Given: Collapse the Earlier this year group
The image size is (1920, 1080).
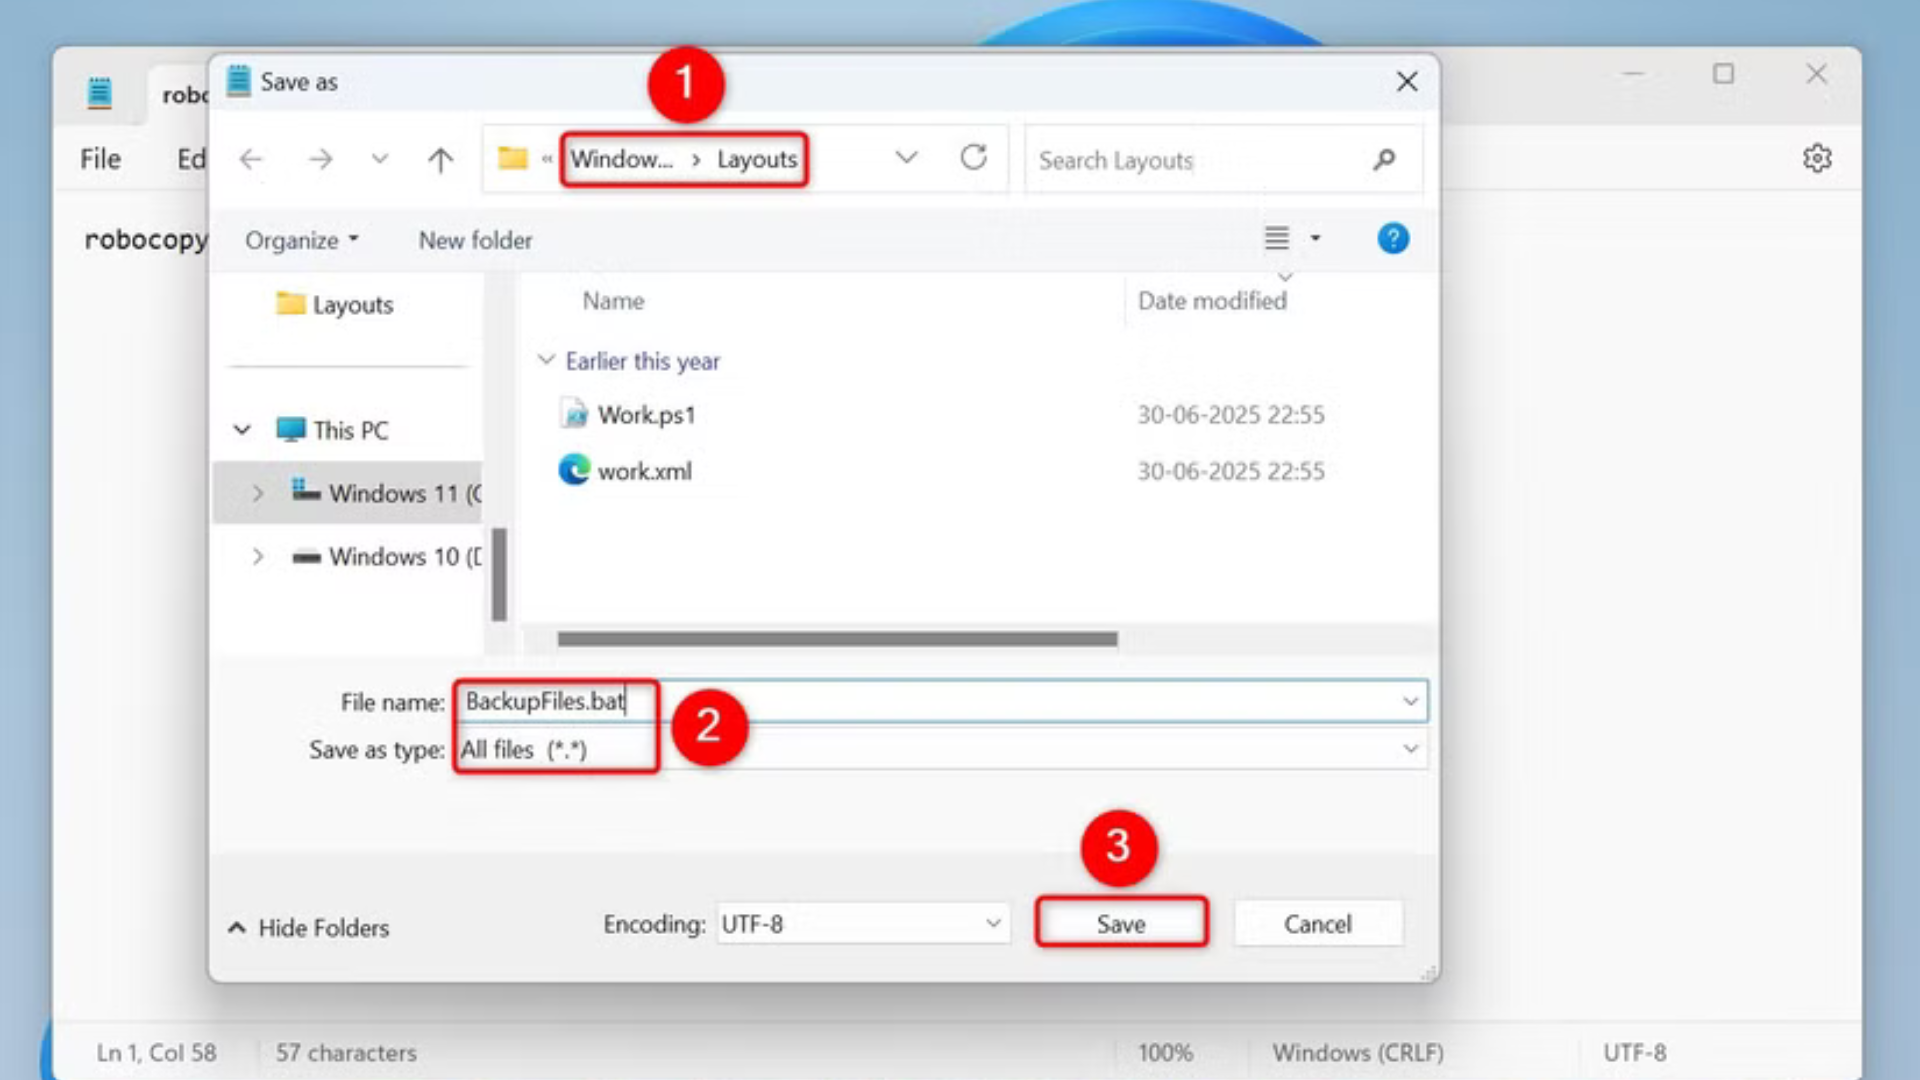Looking at the screenshot, I should [546, 360].
